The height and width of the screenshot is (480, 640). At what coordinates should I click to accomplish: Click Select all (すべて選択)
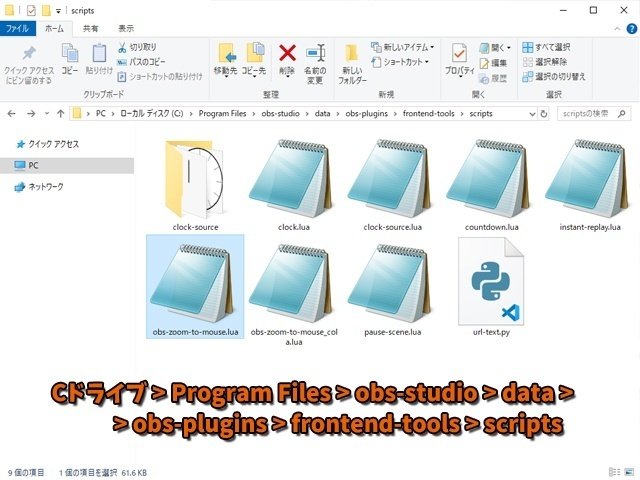coord(546,47)
